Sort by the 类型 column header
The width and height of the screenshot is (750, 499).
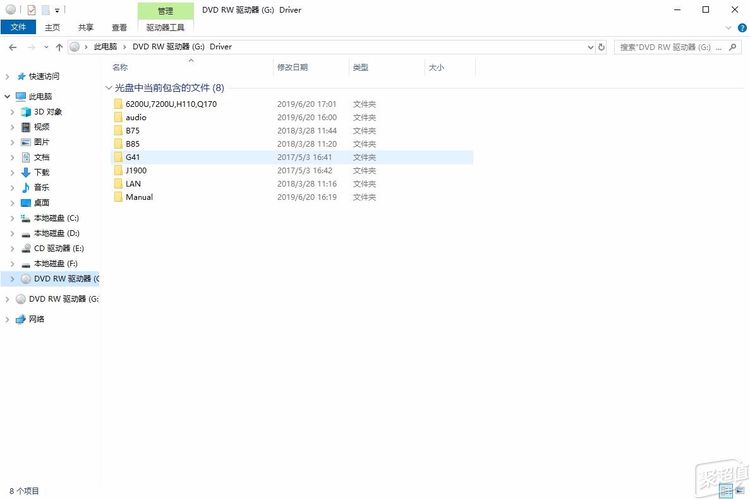360,67
